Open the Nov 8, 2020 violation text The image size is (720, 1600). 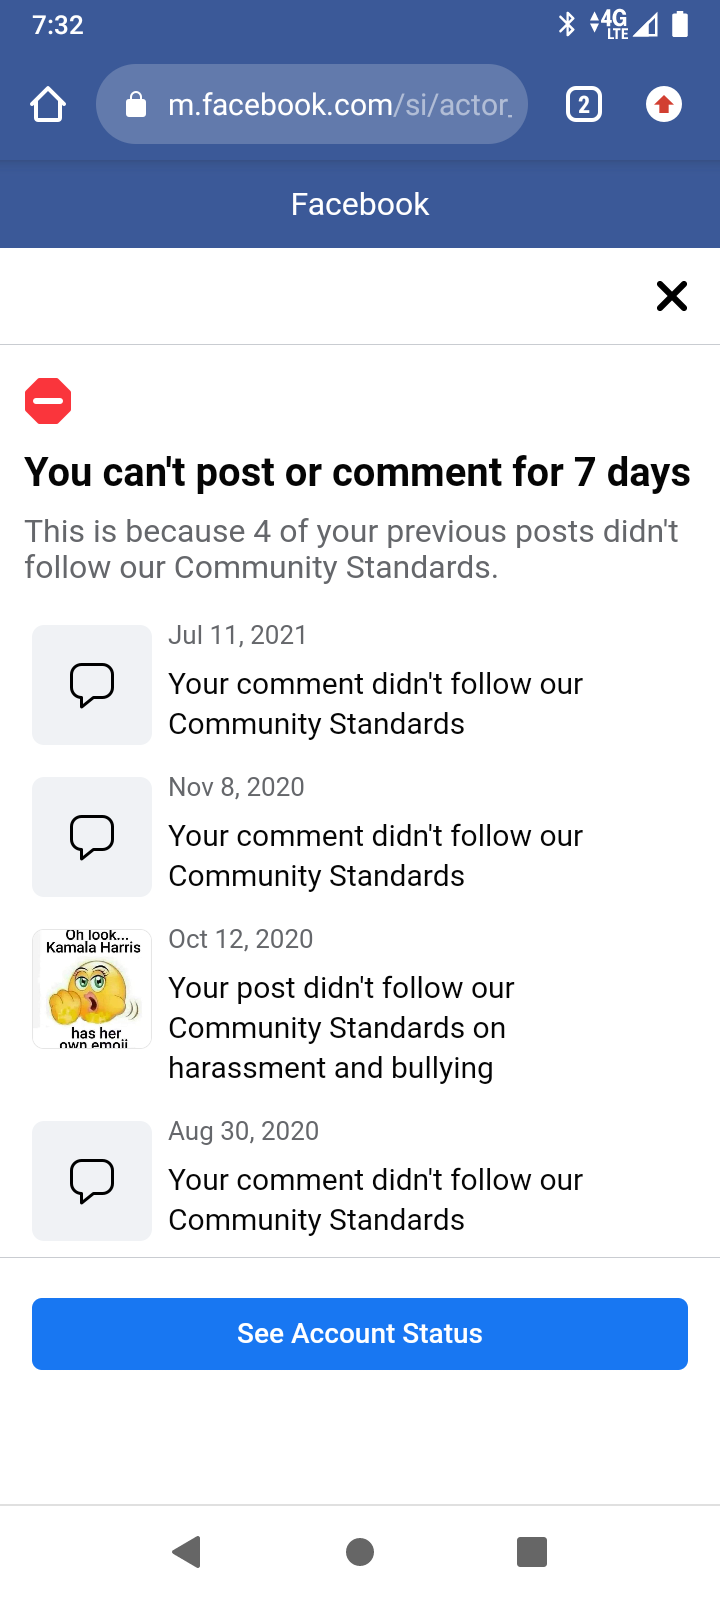(375, 856)
